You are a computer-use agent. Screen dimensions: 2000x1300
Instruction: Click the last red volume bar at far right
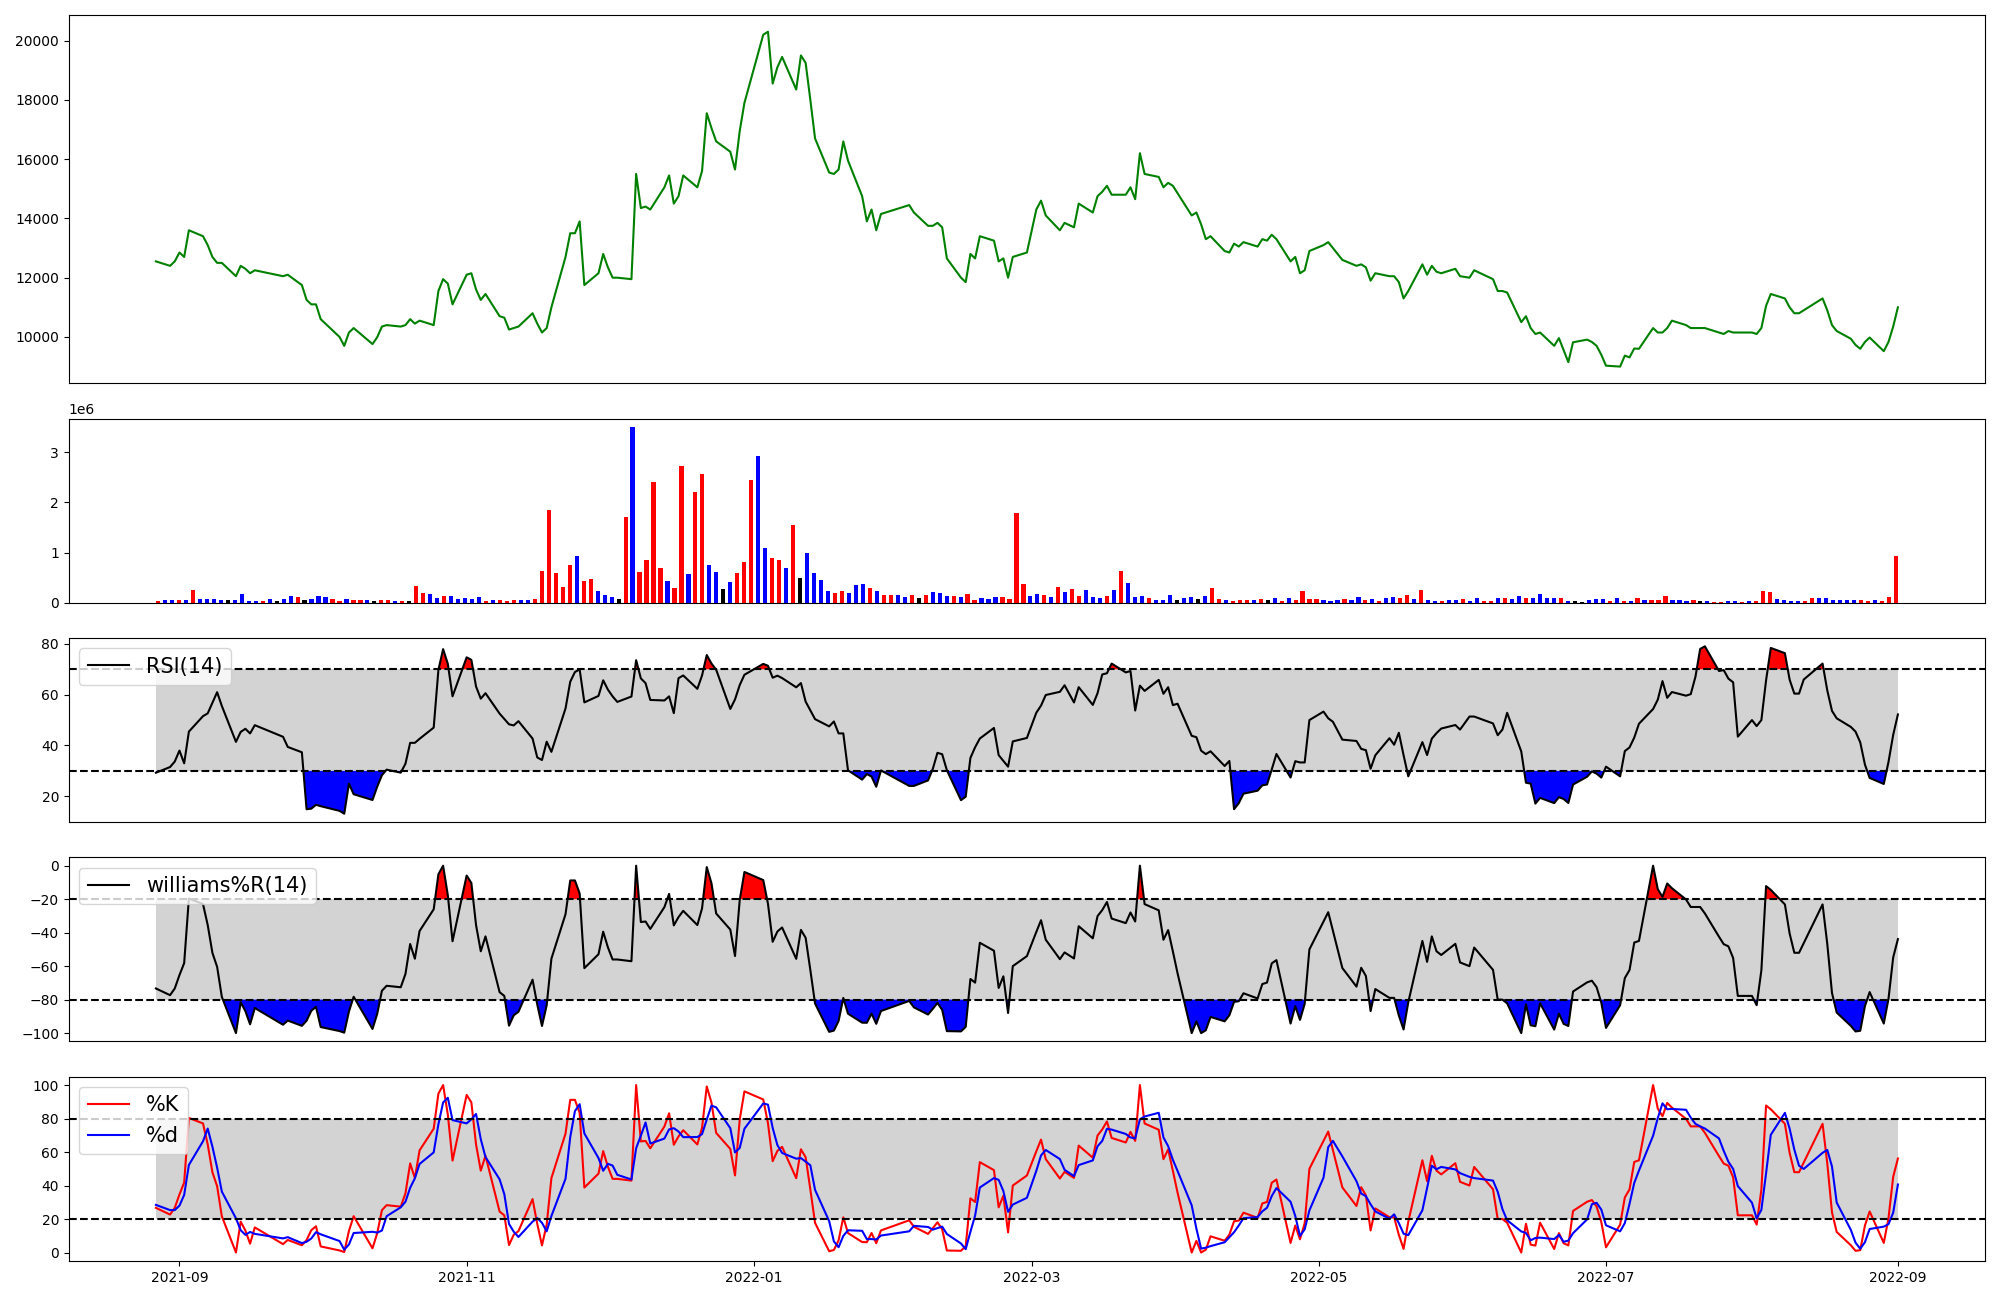pos(1896,580)
